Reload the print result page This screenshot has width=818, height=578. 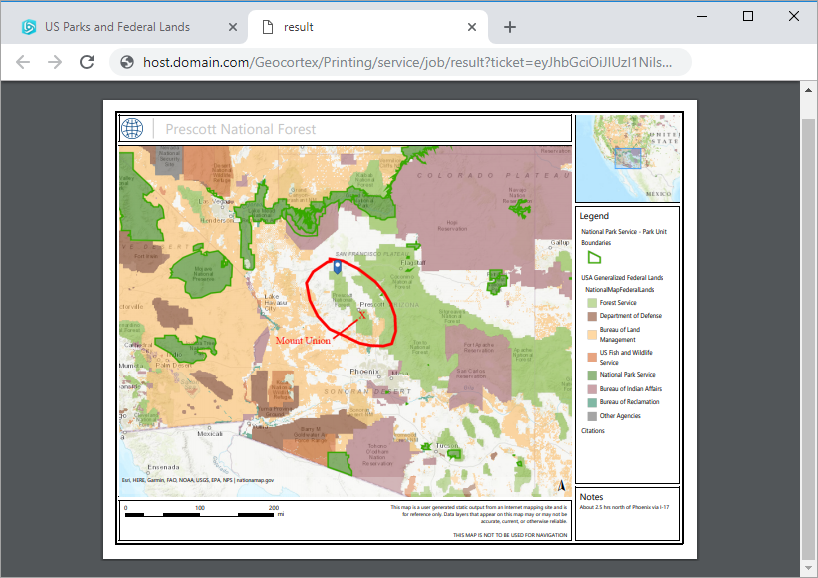(x=87, y=62)
